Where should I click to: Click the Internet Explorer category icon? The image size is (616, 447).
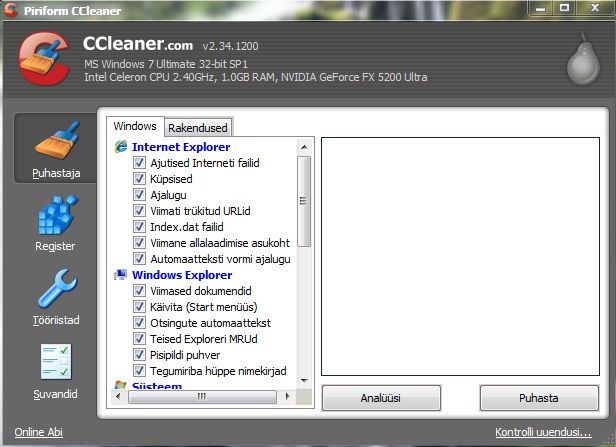point(121,147)
